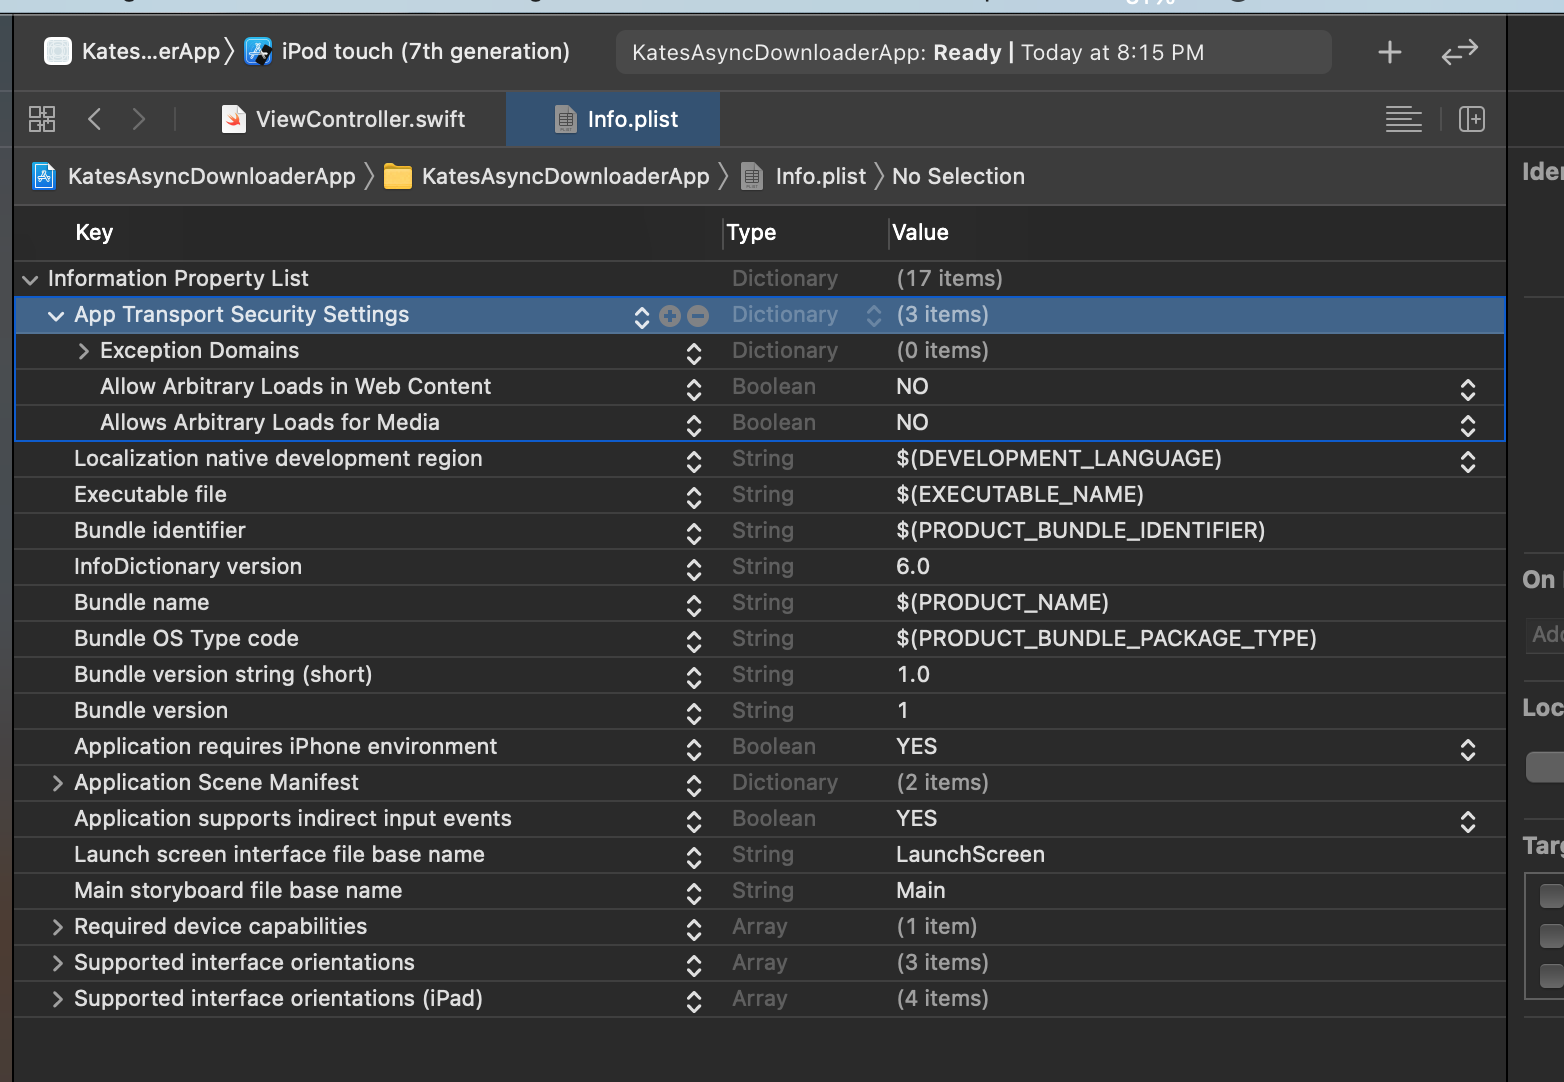Toggle Allow Arbitrary Loads in Web Content value
Viewport: 1564px width, 1082px height.
(x=1468, y=389)
